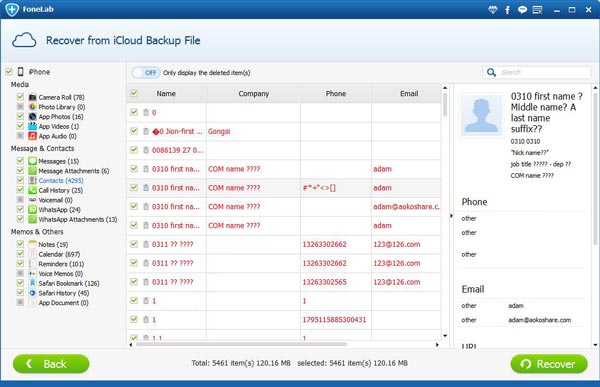Click the Message Attachments icon

(33, 171)
